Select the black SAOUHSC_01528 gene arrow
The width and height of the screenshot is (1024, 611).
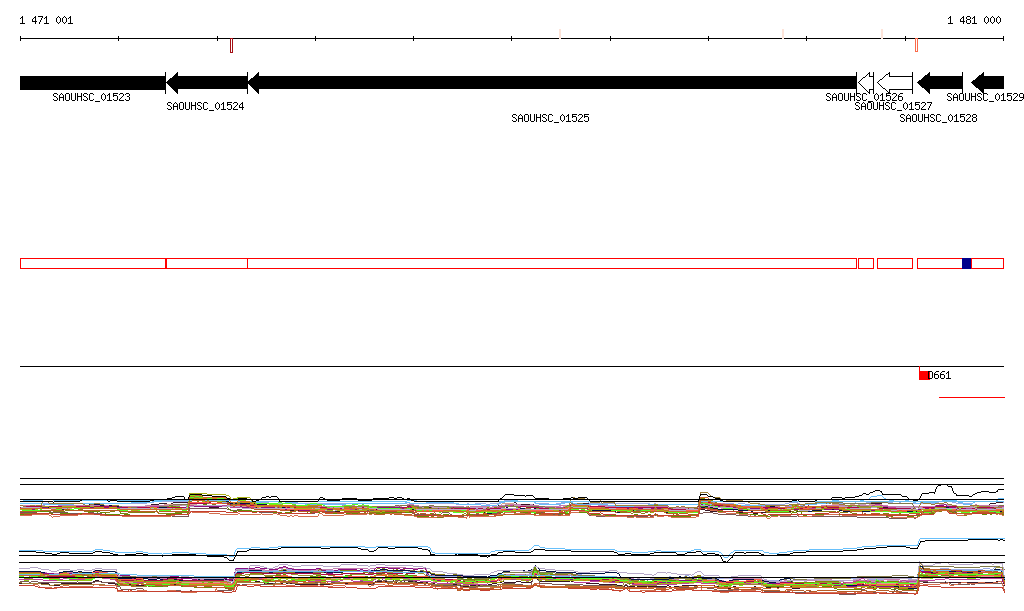click(x=940, y=83)
